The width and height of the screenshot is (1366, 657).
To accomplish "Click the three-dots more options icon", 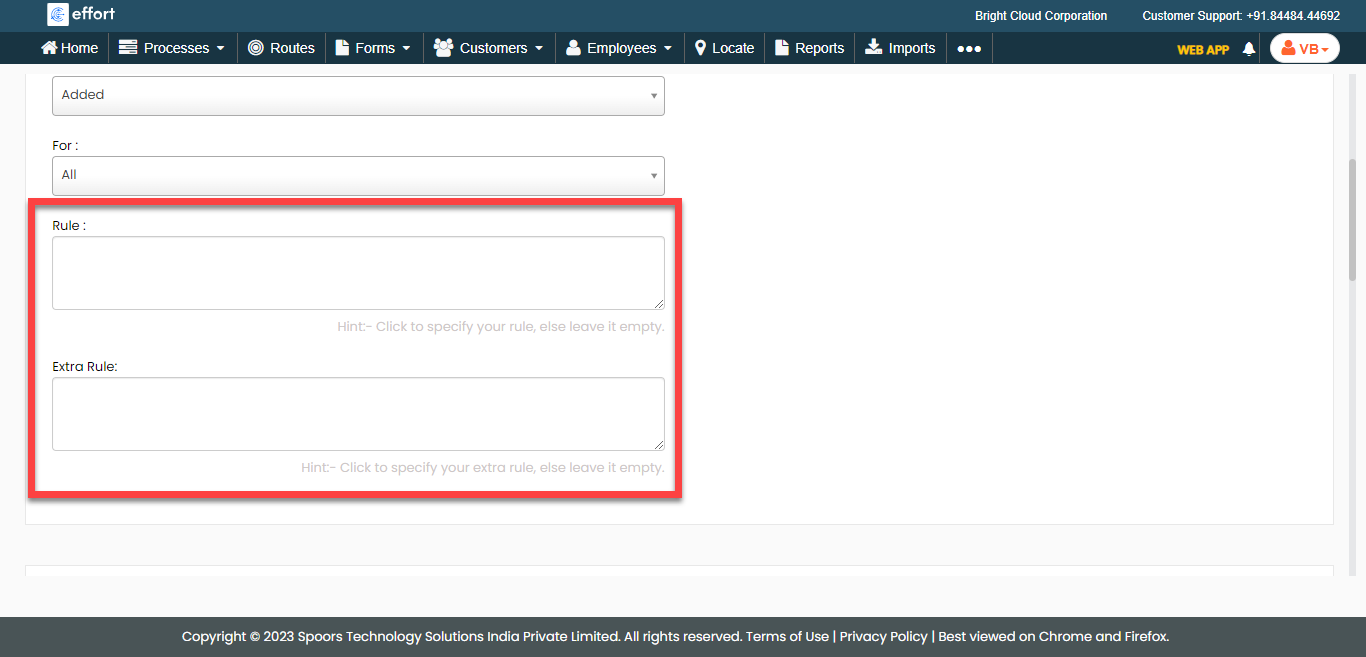I will tap(968, 48).
